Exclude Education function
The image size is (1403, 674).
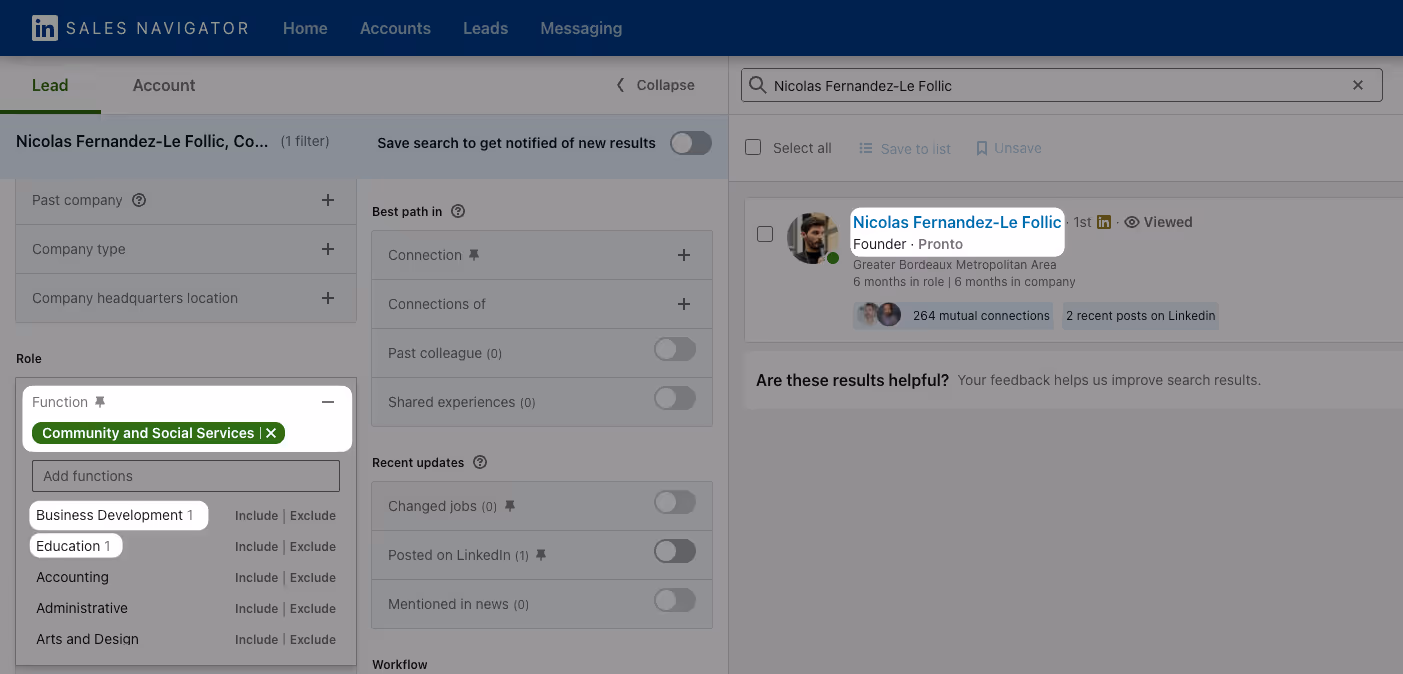click(x=313, y=547)
